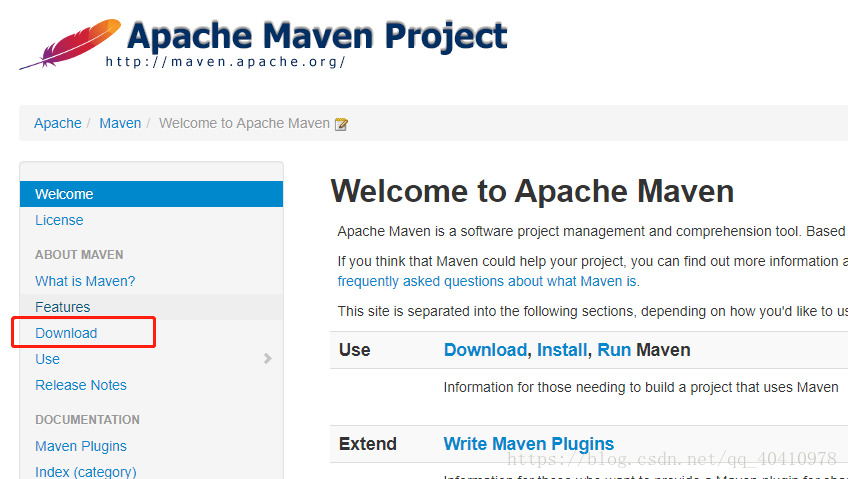The width and height of the screenshot is (848, 479).
Task: Click the Apache feather logo
Action: [70, 44]
